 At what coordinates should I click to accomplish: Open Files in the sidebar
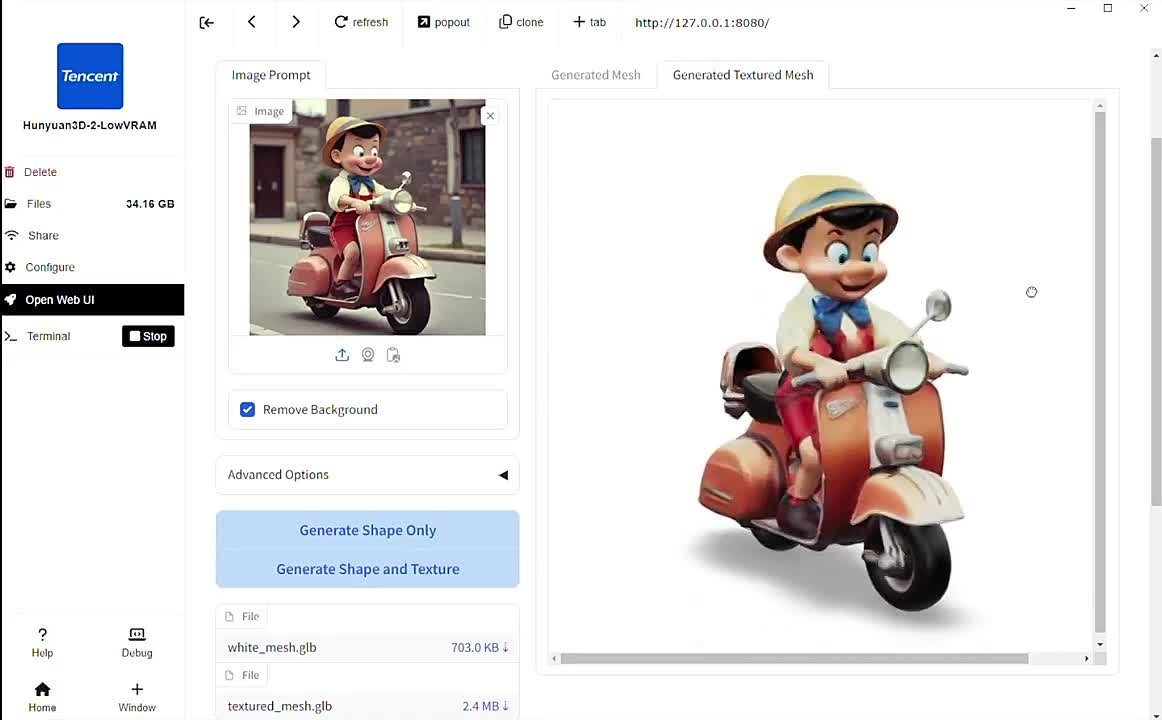pos(39,204)
